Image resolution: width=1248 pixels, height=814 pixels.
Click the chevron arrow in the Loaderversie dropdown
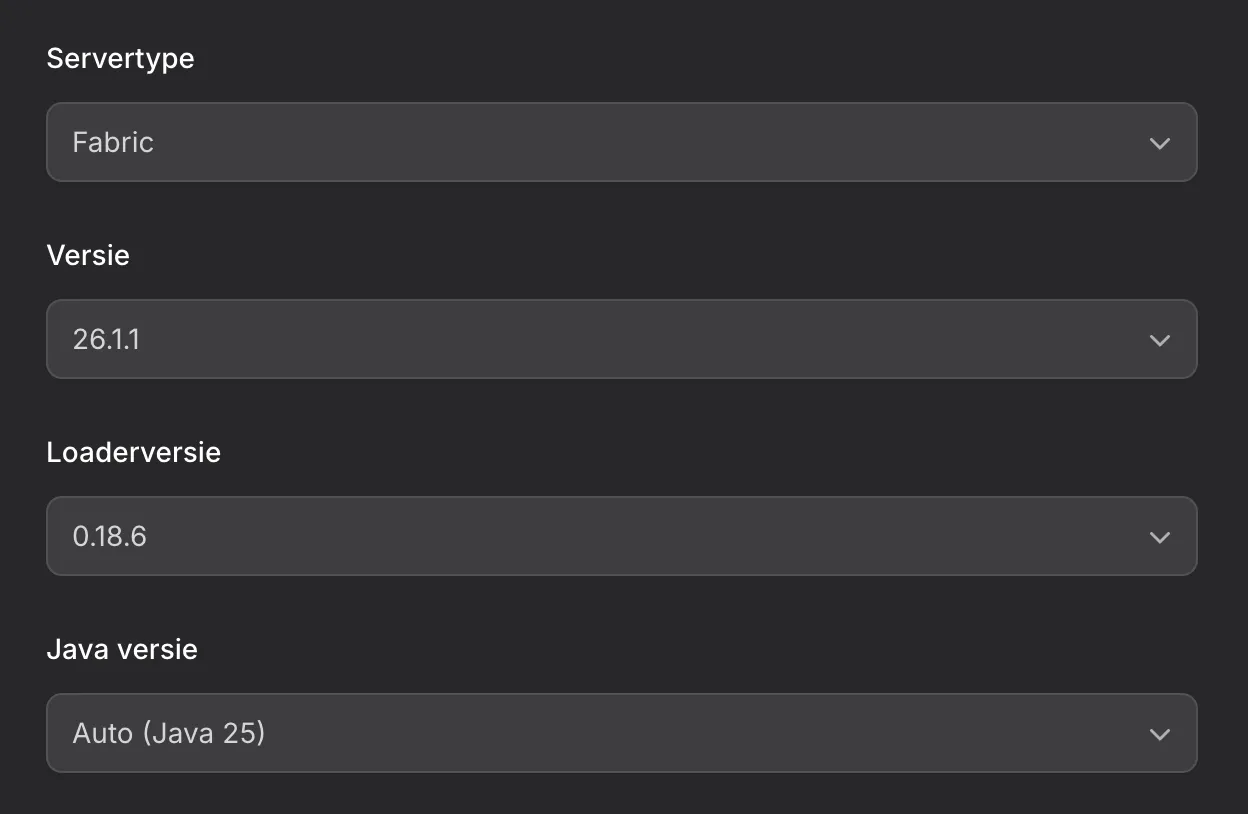click(x=1159, y=537)
